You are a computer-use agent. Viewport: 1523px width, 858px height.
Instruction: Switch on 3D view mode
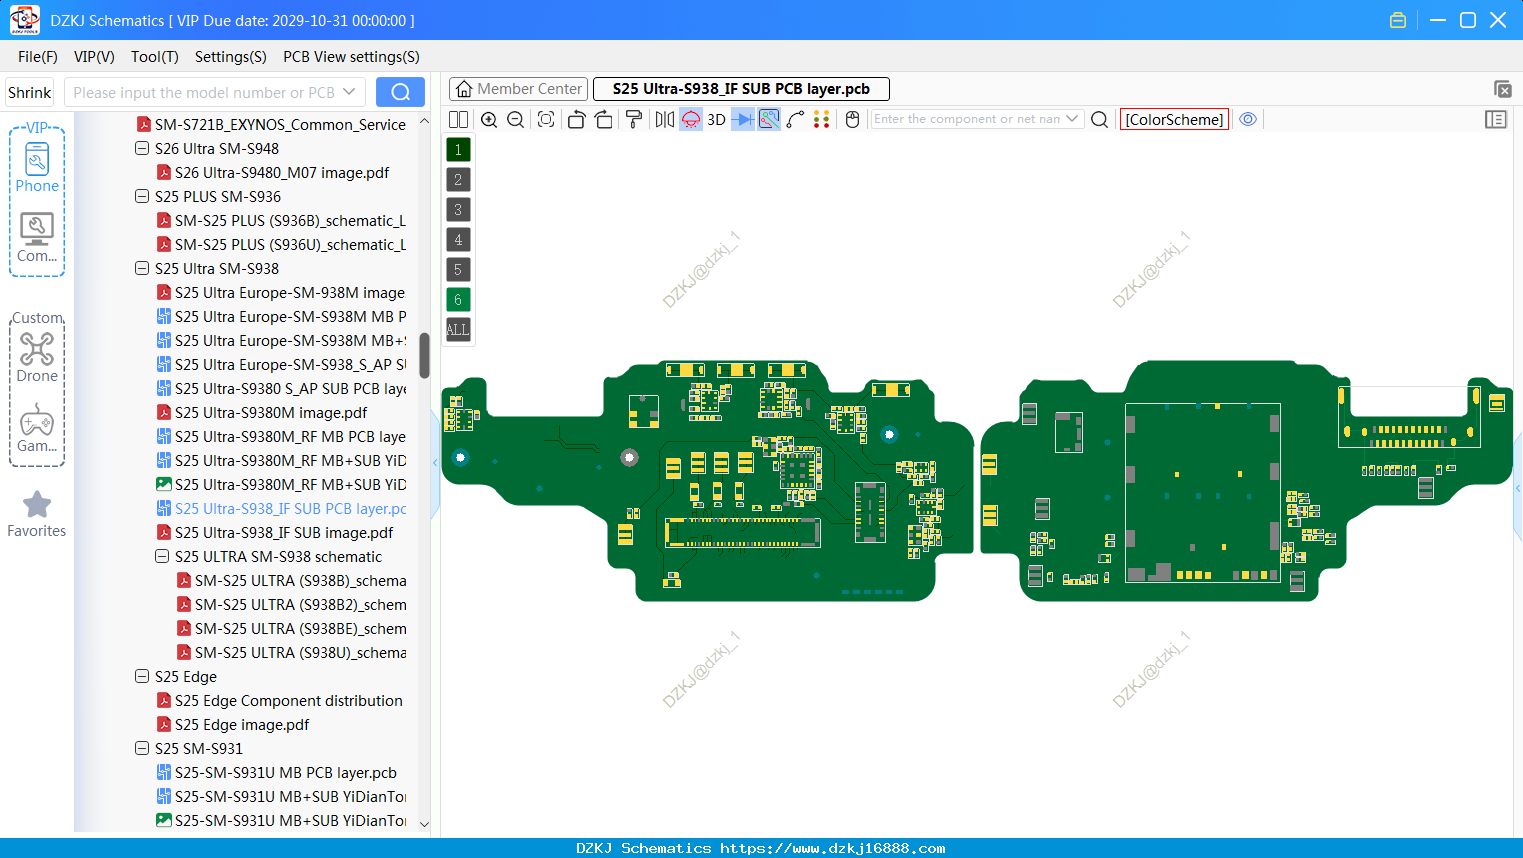point(716,119)
